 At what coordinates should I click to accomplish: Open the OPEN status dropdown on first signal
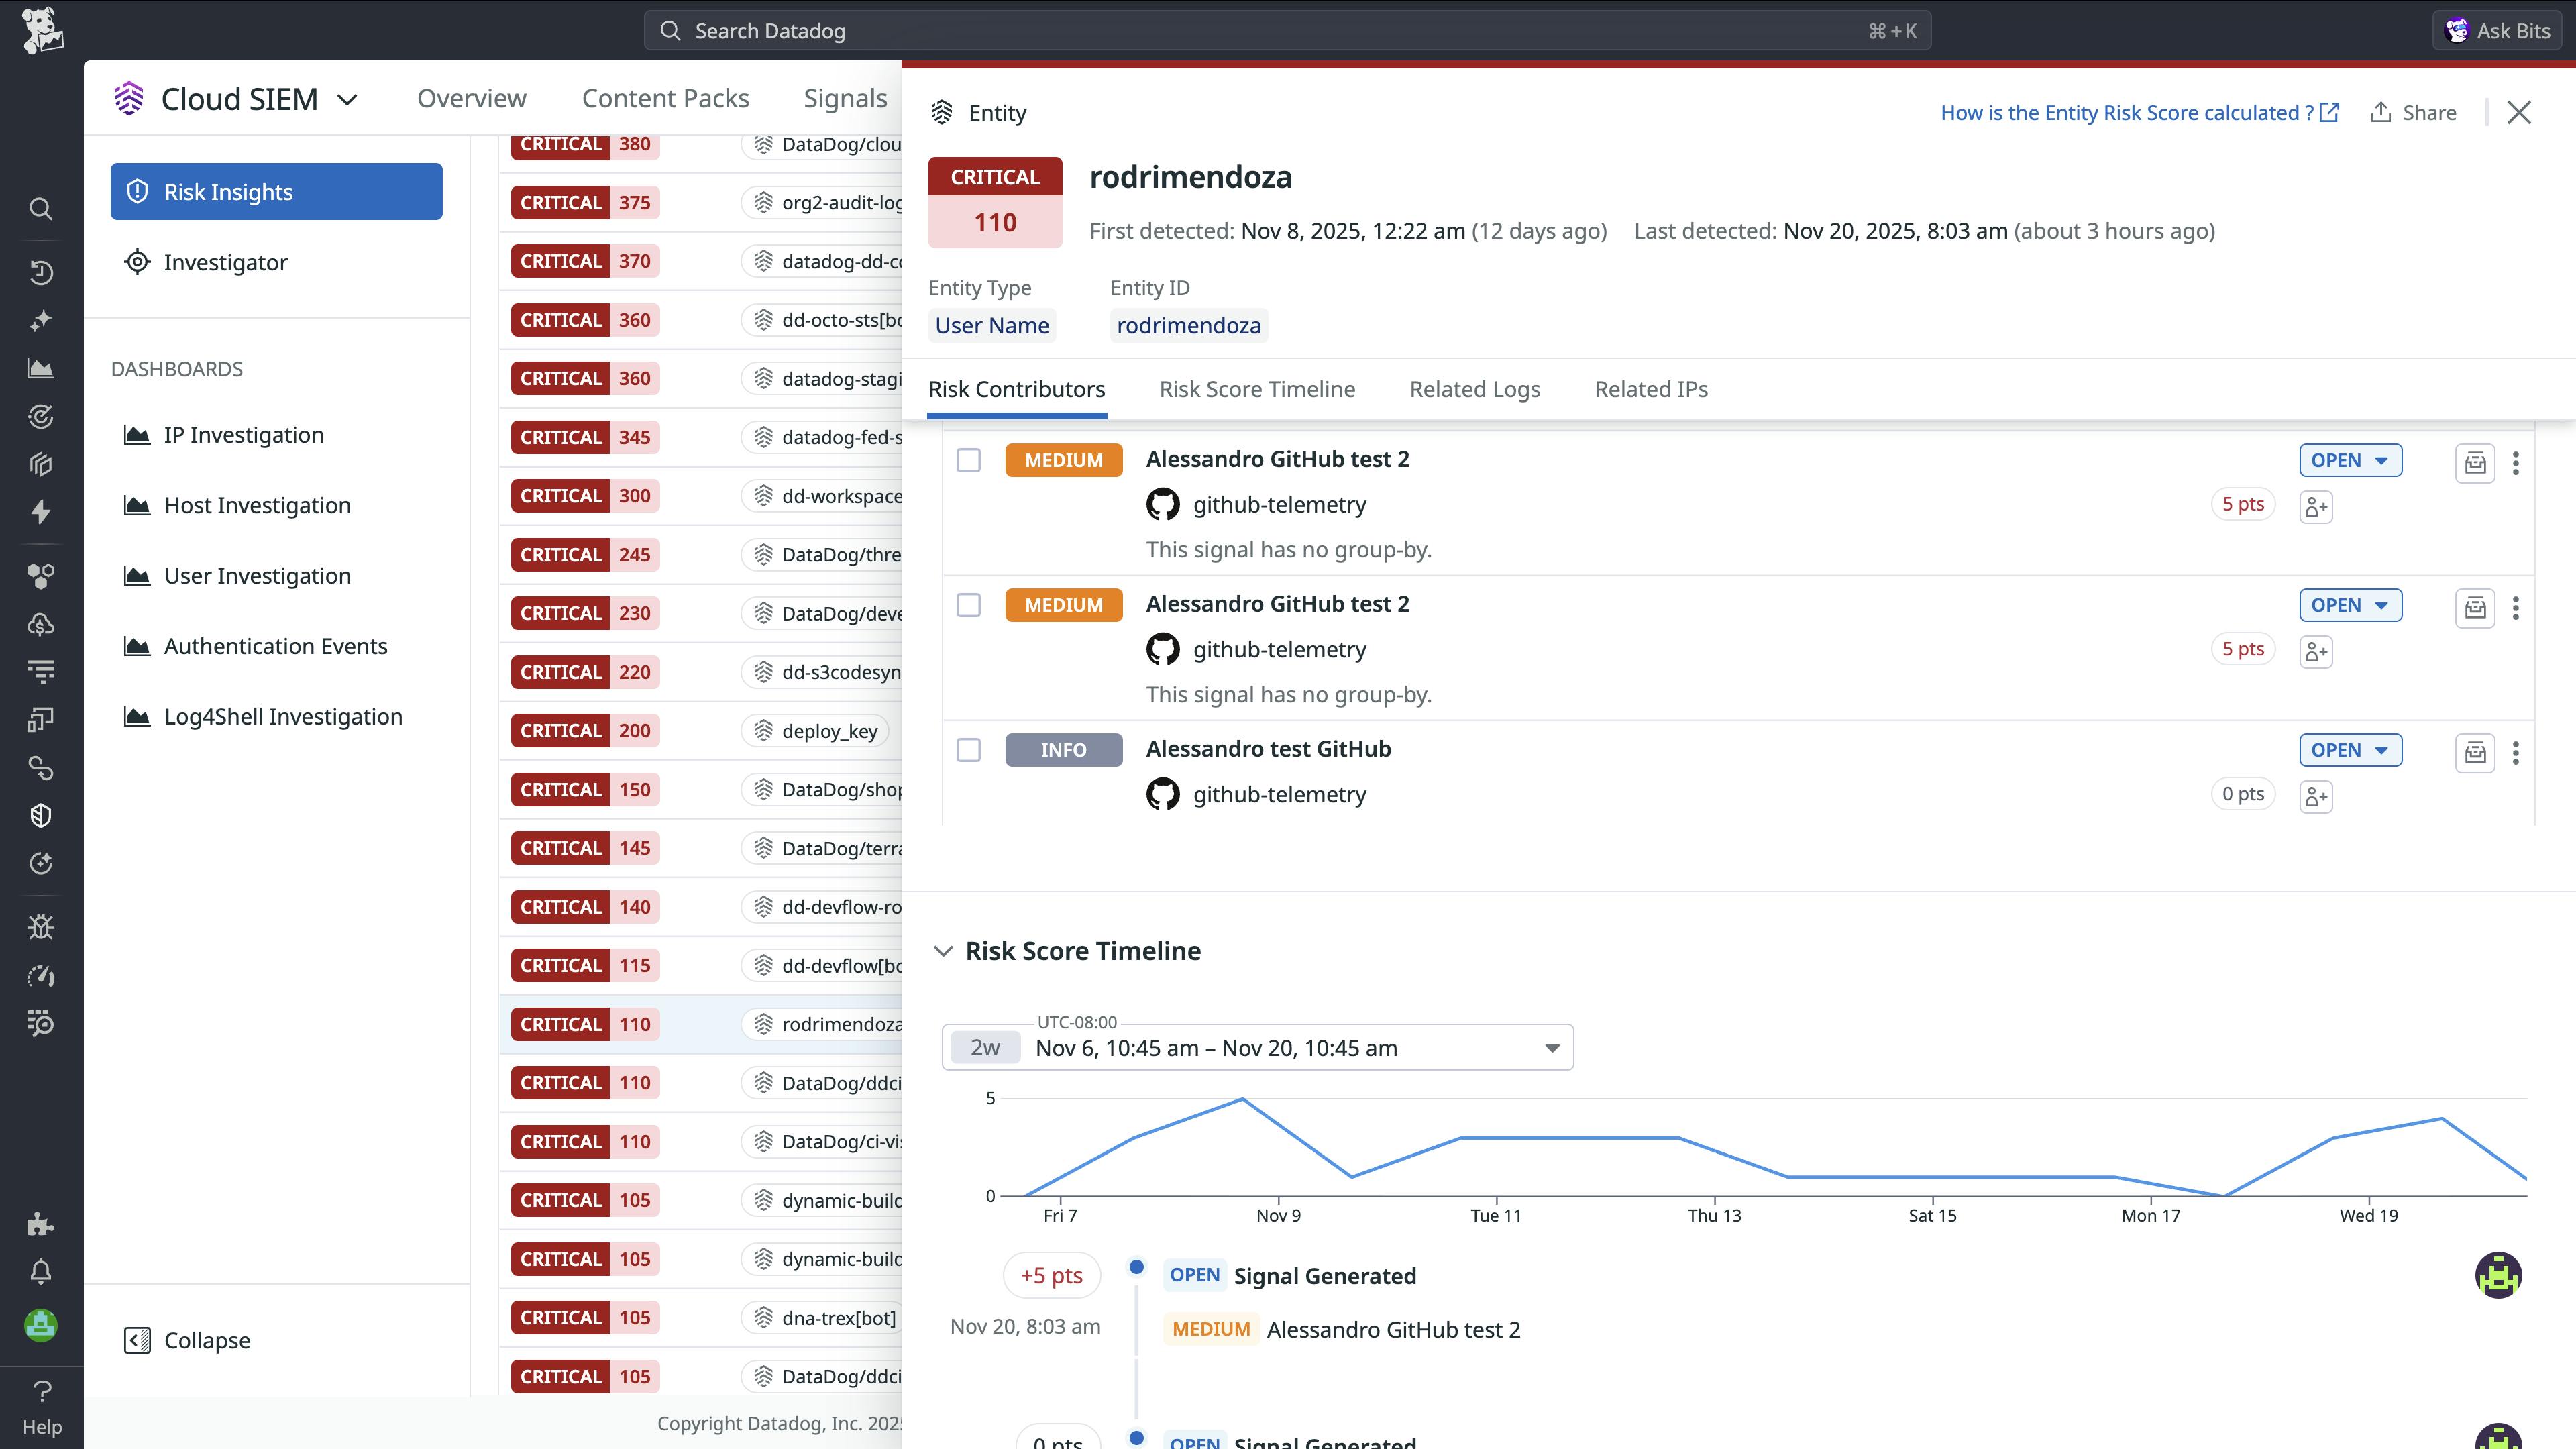click(2350, 460)
